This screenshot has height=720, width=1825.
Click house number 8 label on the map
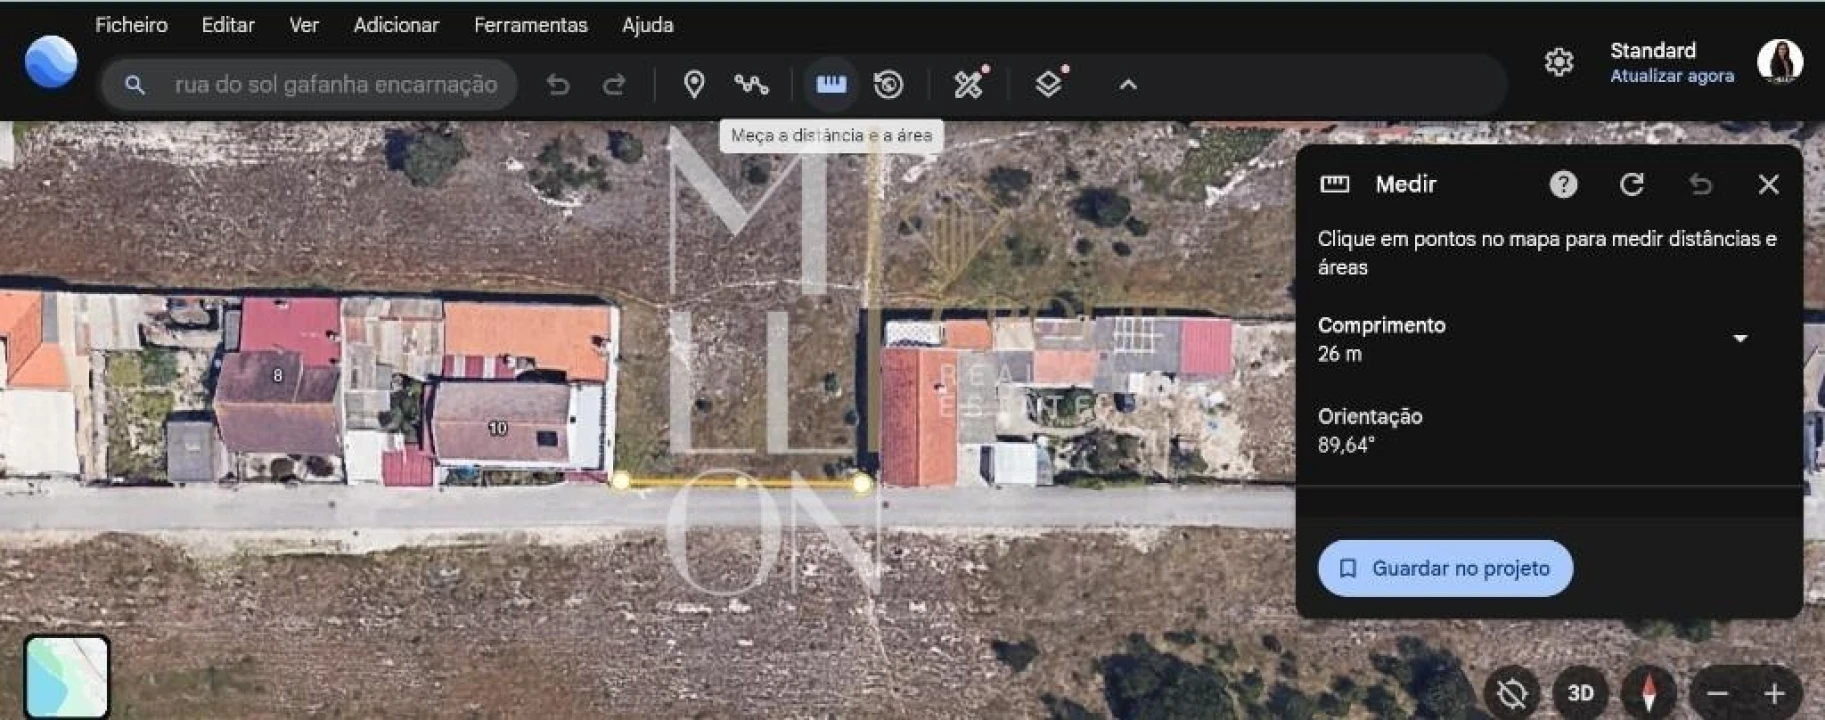click(278, 375)
